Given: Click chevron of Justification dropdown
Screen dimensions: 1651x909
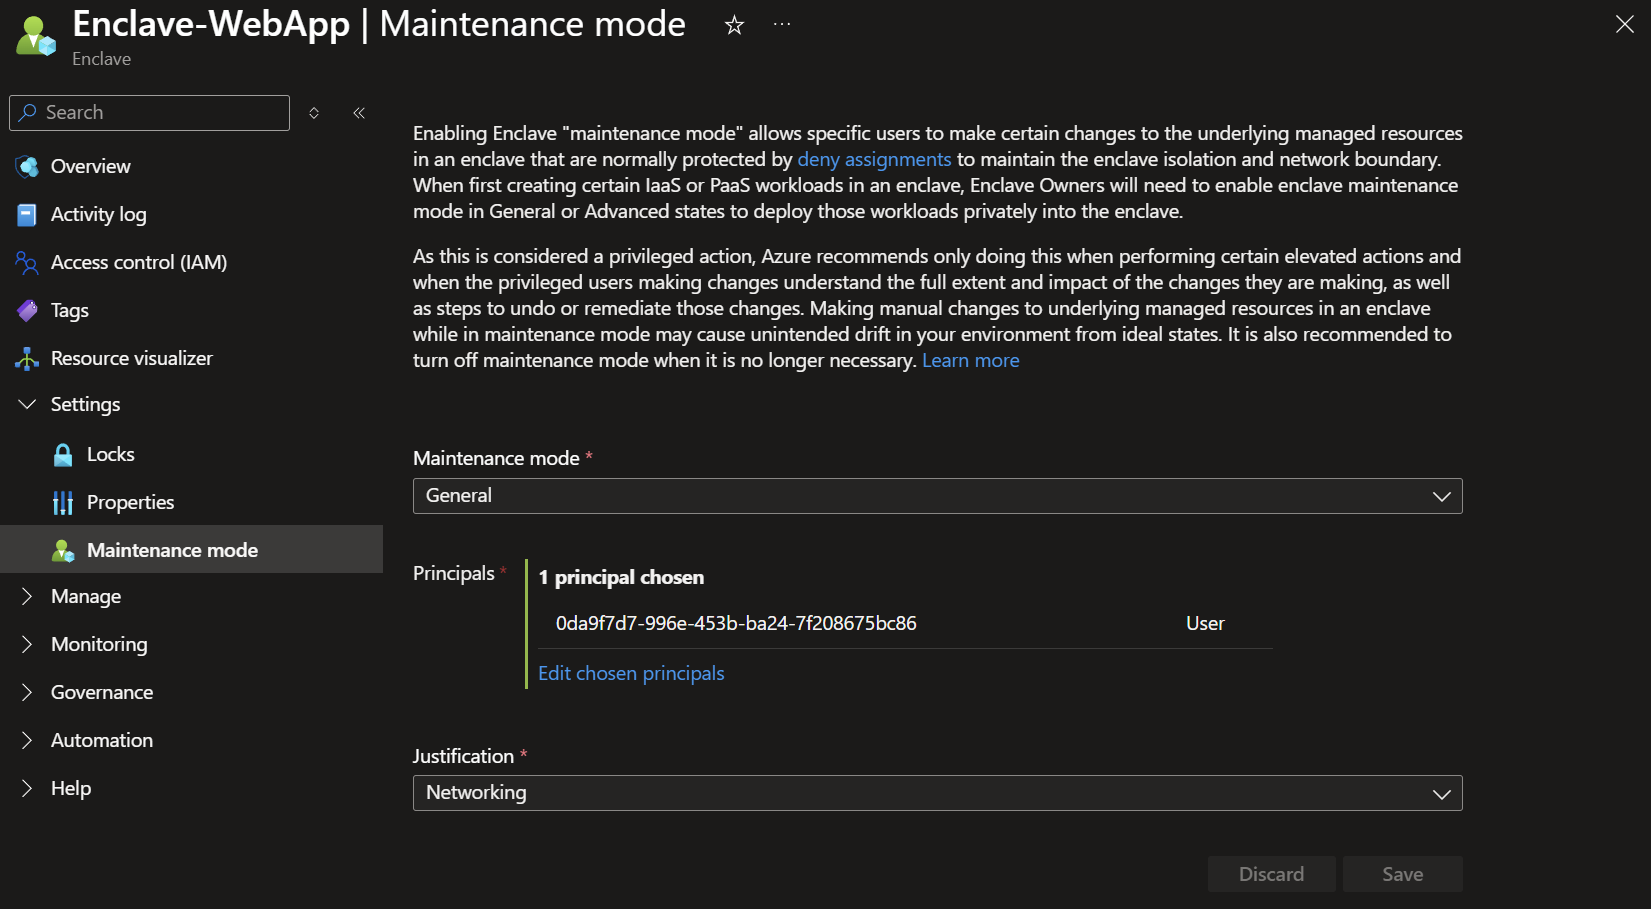Looking at the screenshot, I should (x=1441, y=794).
